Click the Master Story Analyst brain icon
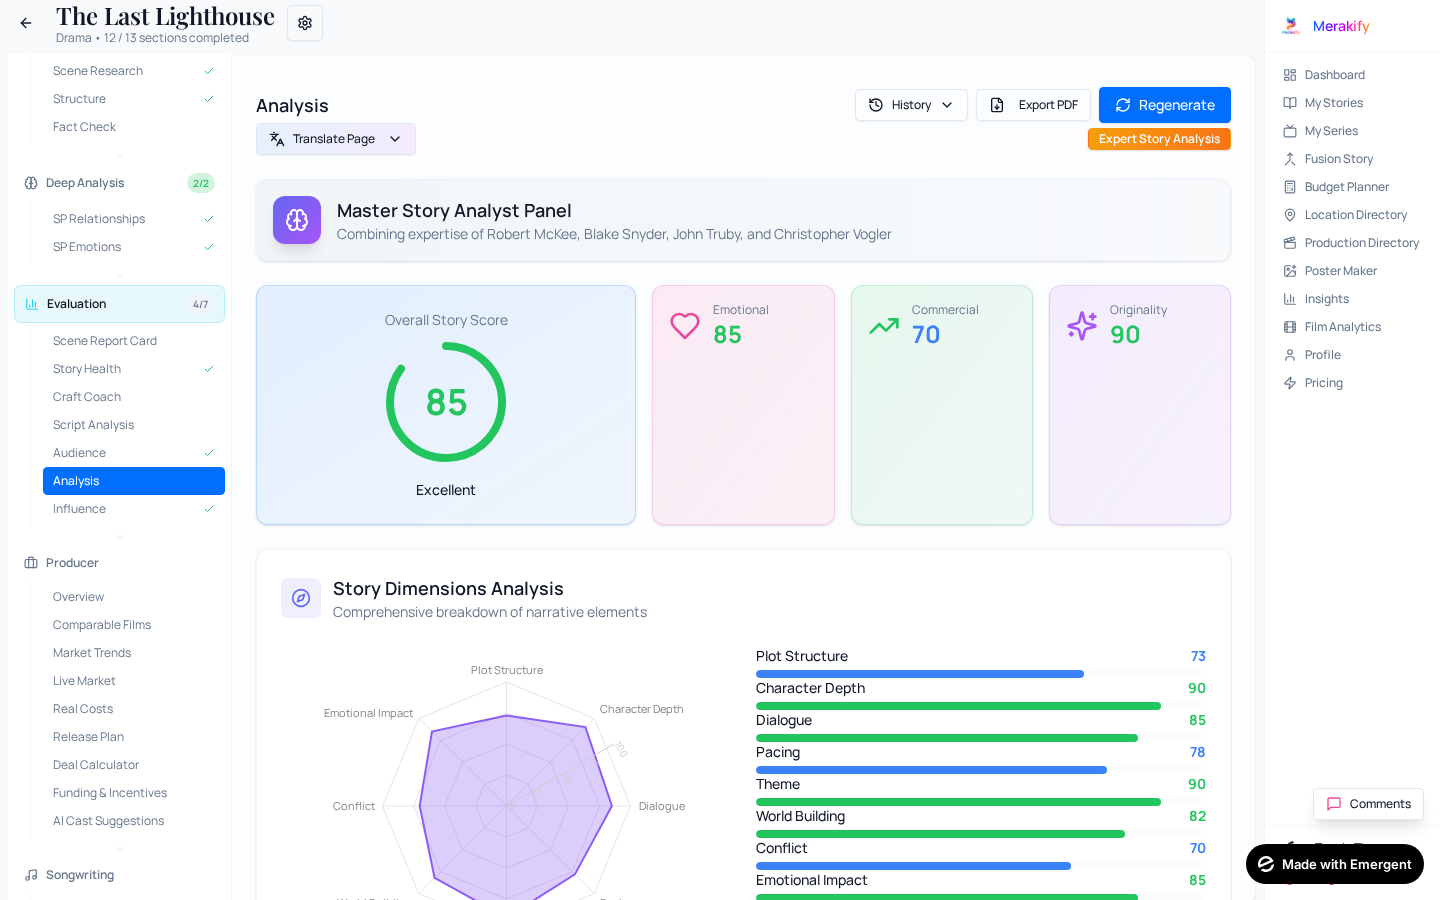1440x900 pixels. coord(297,220)
